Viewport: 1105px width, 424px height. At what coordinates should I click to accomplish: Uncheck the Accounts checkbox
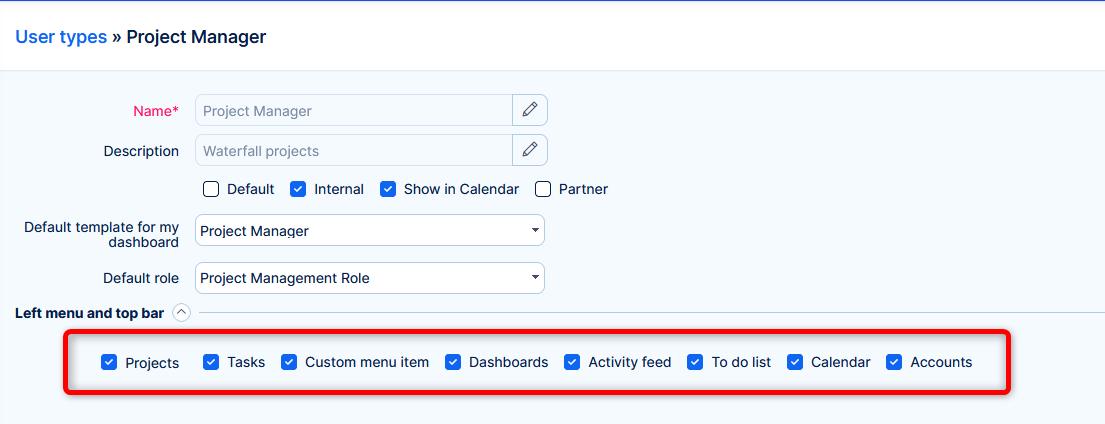click(x=894, y=362)
